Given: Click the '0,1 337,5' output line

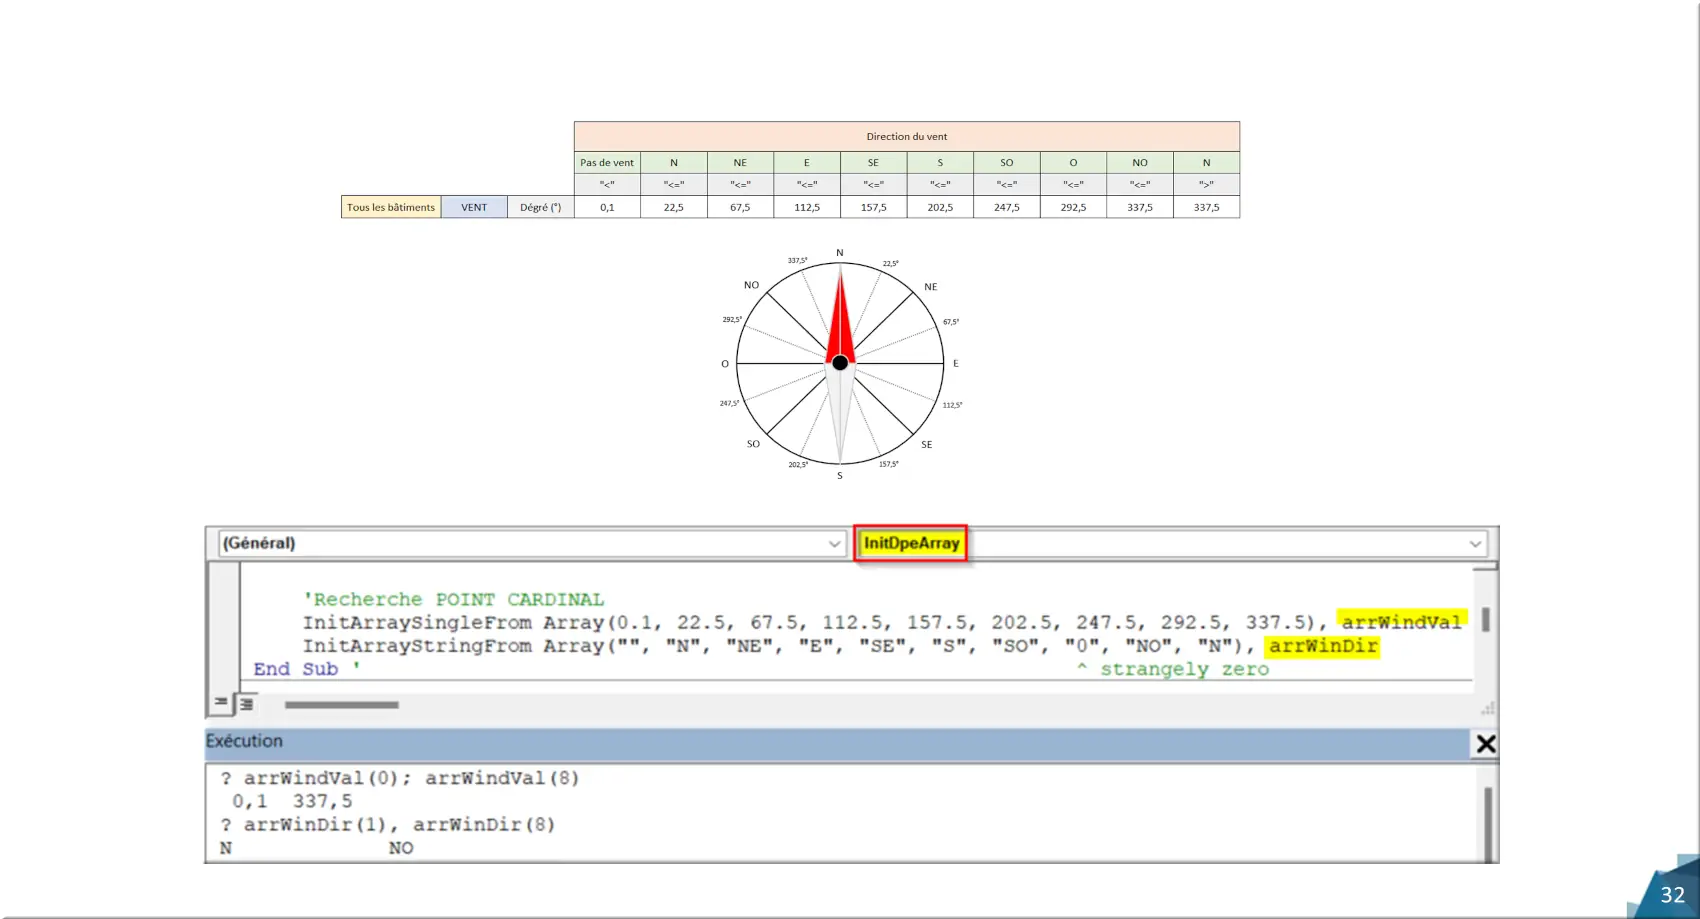Looking at the screenshot, I should tap(292, 801).
